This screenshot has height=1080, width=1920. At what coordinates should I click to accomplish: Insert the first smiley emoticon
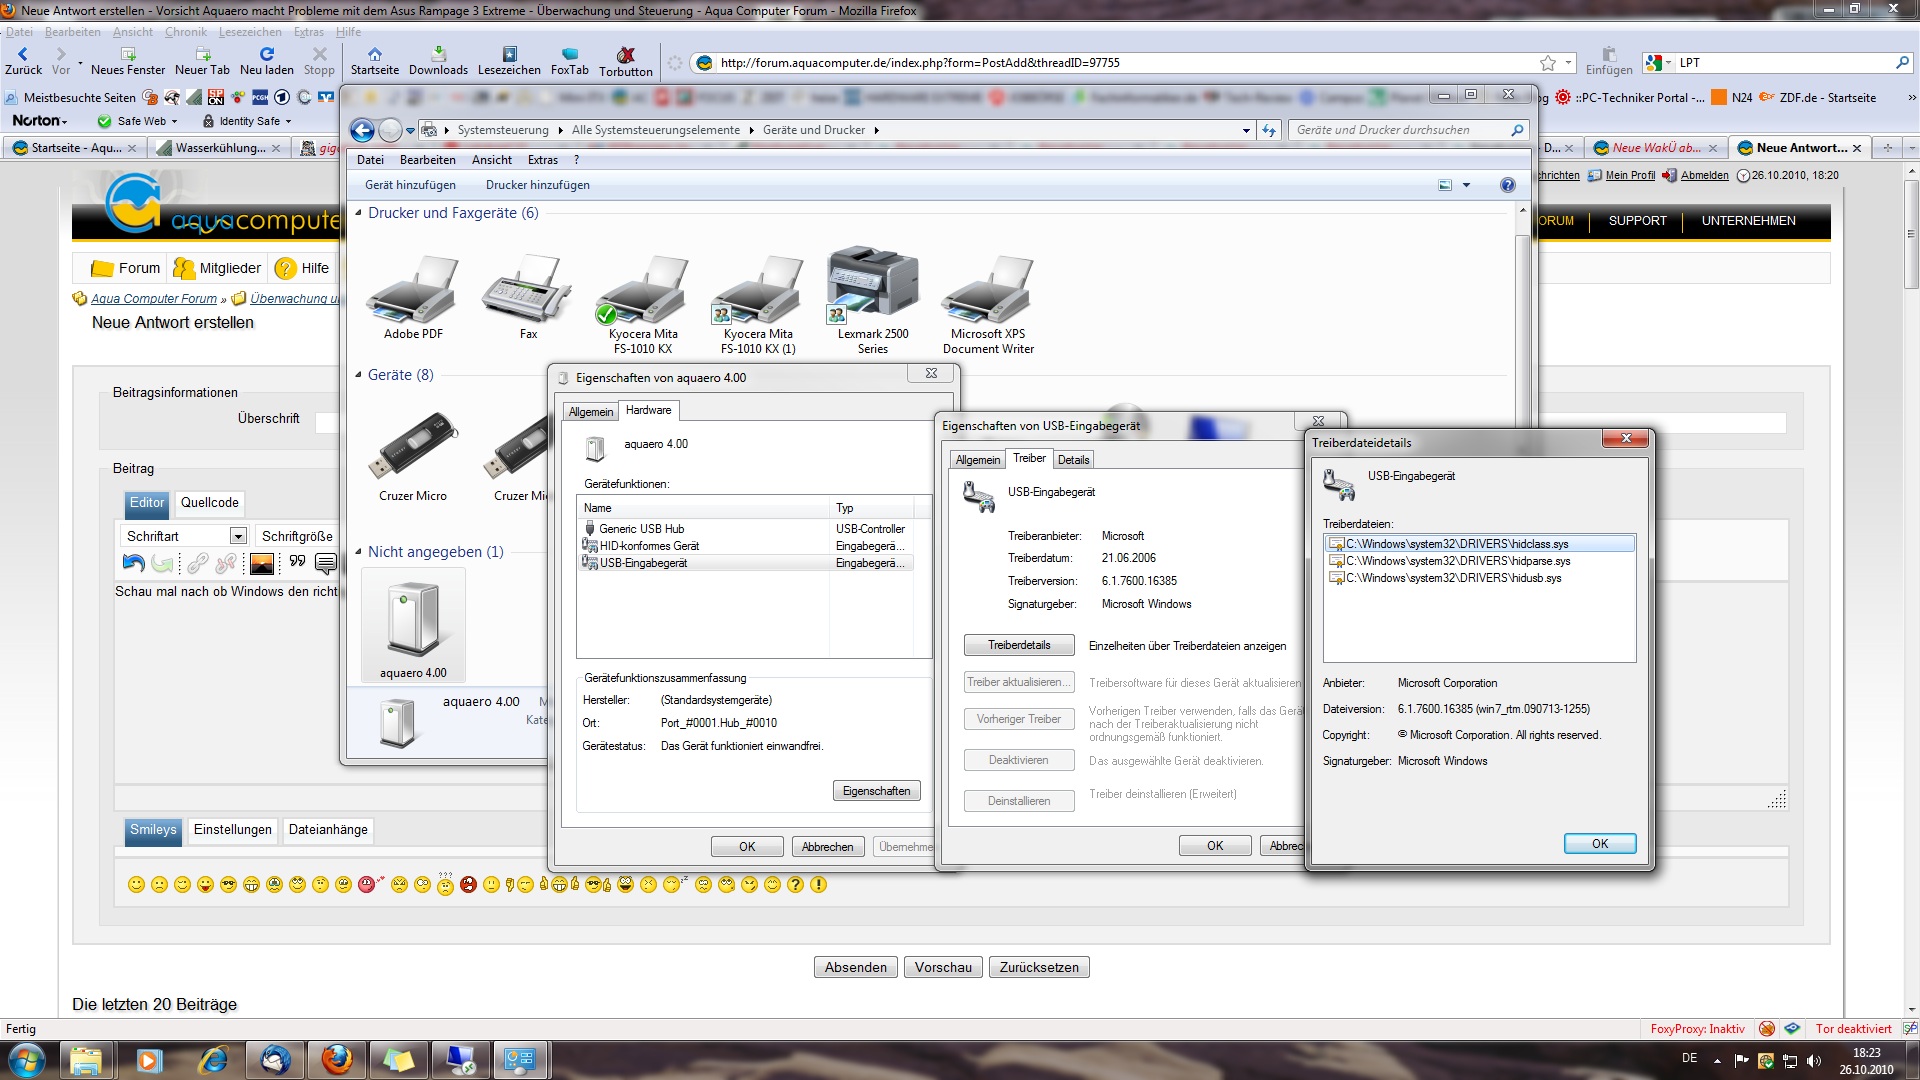coord(136,885)
